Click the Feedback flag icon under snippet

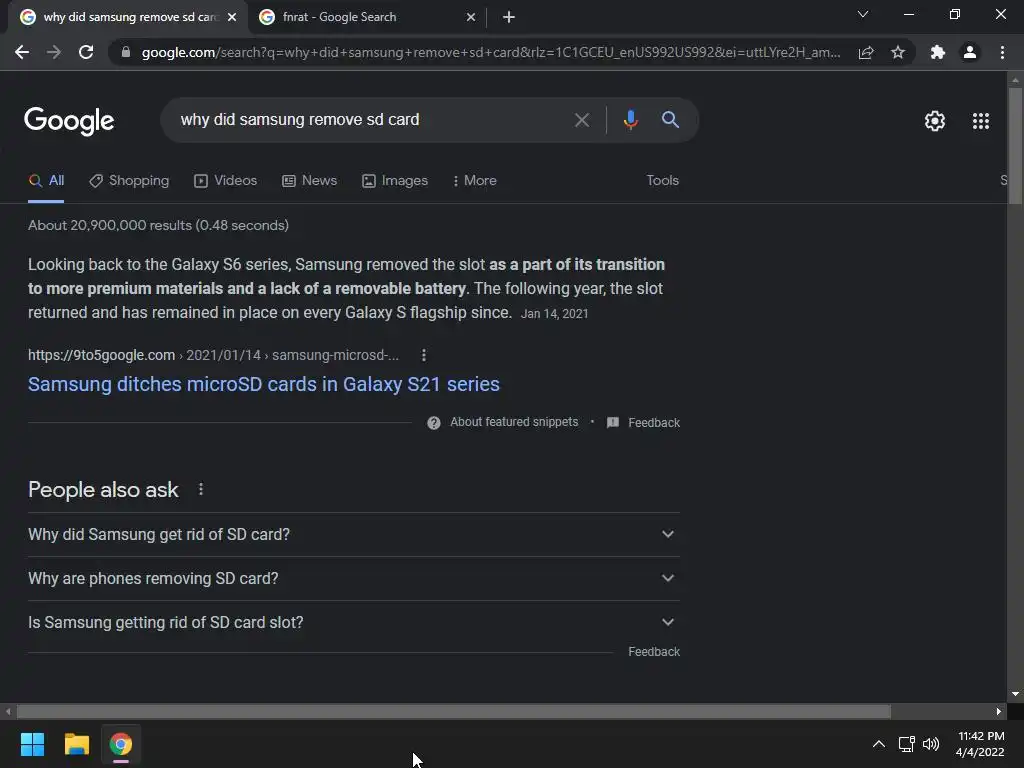(613, 423)
